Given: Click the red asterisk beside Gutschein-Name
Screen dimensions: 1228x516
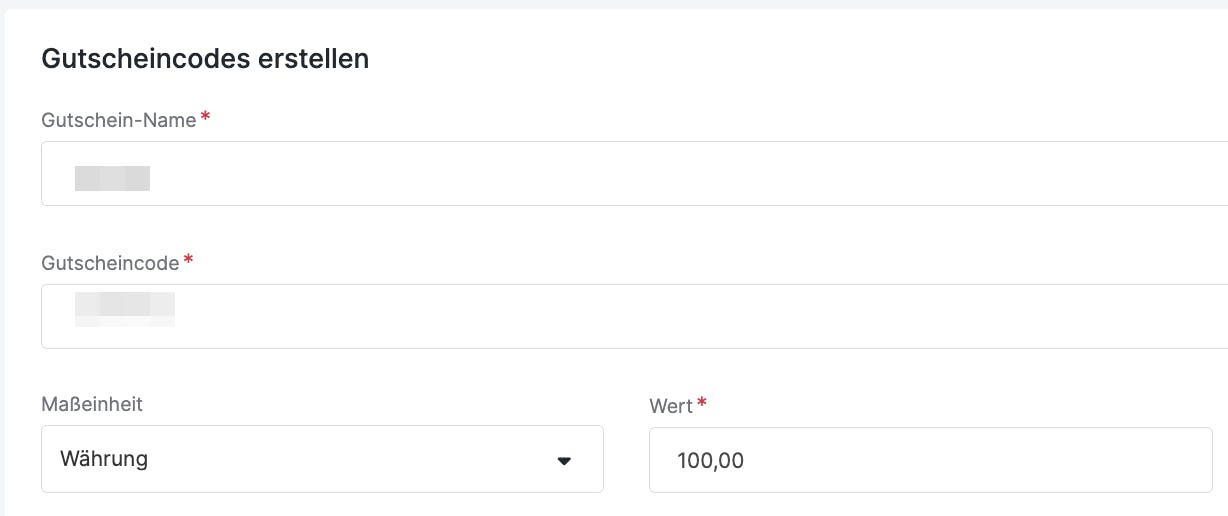Looking at the screenshot, I should tap(205, 118).
